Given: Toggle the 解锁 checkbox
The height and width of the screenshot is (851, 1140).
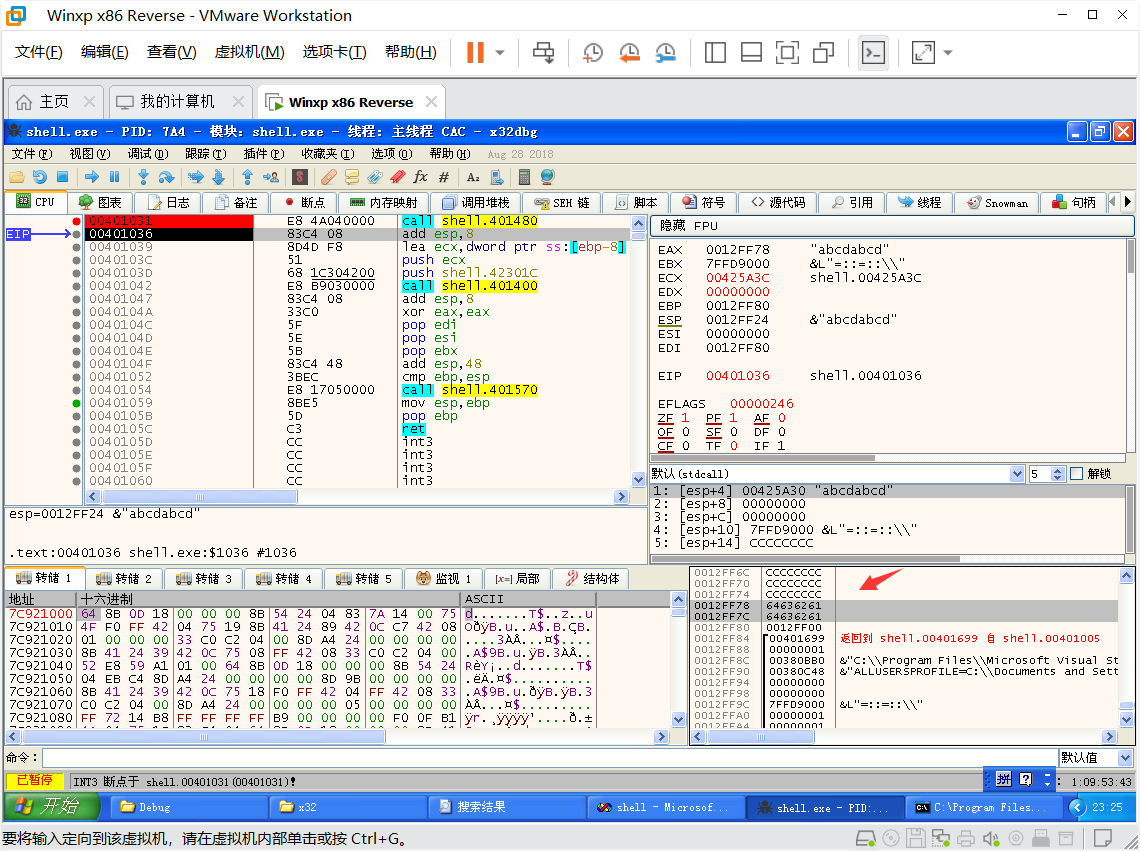Looking at the screenshot, I should [x=1077, y=474].
